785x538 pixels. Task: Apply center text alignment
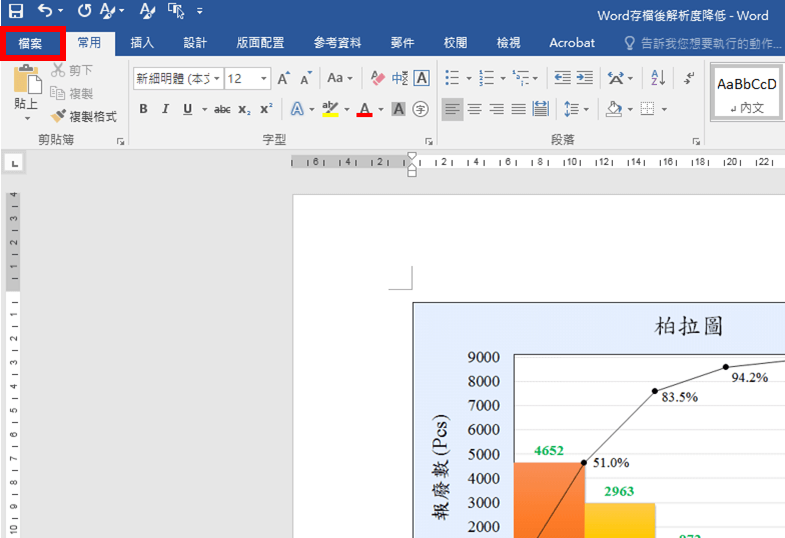475,109
